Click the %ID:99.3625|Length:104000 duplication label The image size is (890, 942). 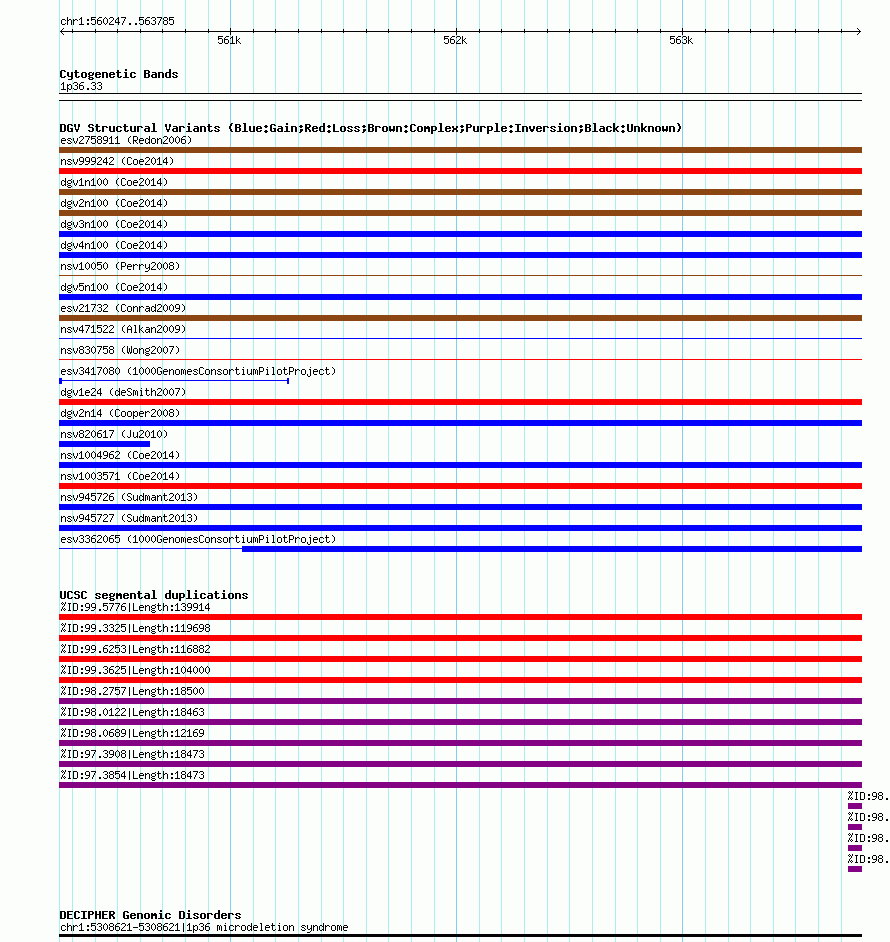click(x=135, y=670)
